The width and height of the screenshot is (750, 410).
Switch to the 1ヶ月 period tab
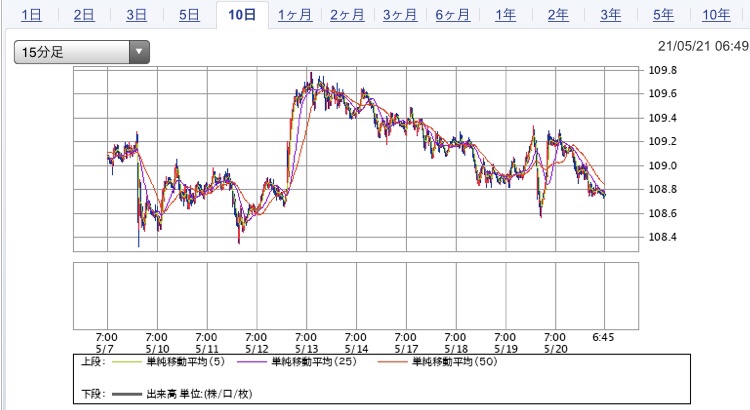coord(295,14)
